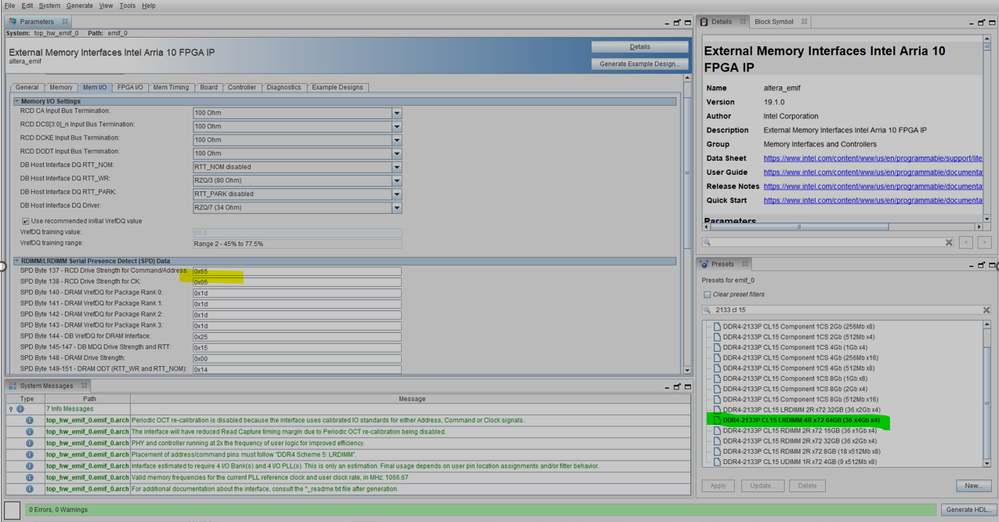Open RCD CA Input Bus Termination dropdown
The height and width of the screenshot is (522, 999).
click(x=397, y=113)
